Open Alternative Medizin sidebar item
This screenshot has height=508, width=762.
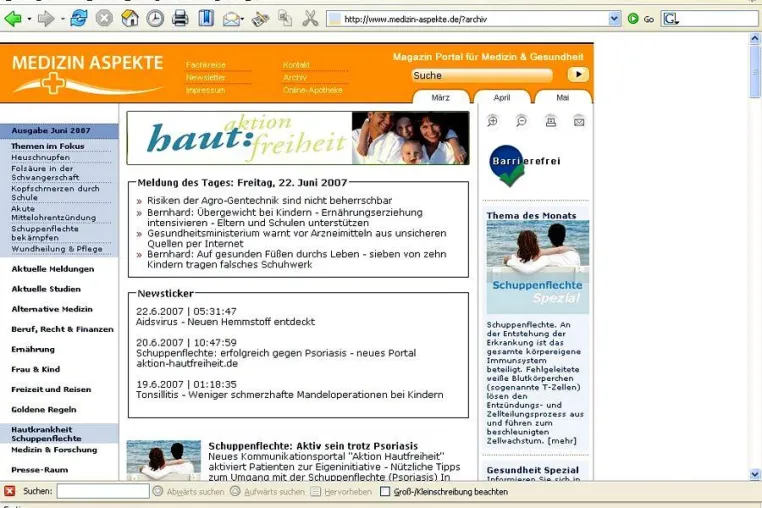pos(52,309)
